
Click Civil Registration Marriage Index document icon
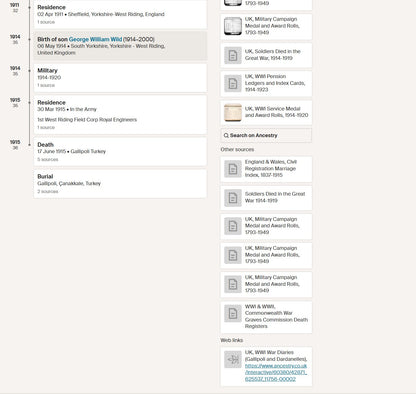(x=233, y=169)
